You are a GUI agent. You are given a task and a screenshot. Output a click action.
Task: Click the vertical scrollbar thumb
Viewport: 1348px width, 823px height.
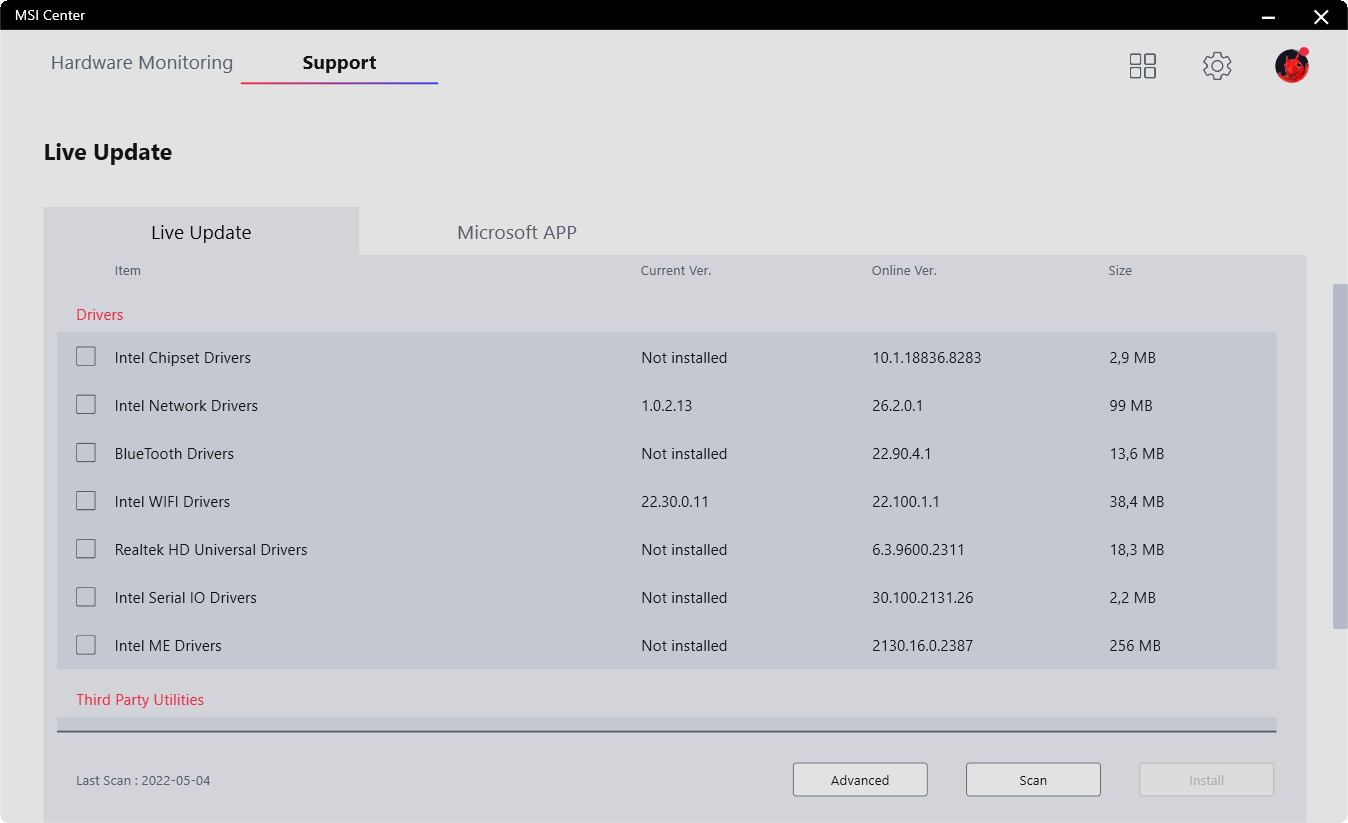tap(1340, 456)
